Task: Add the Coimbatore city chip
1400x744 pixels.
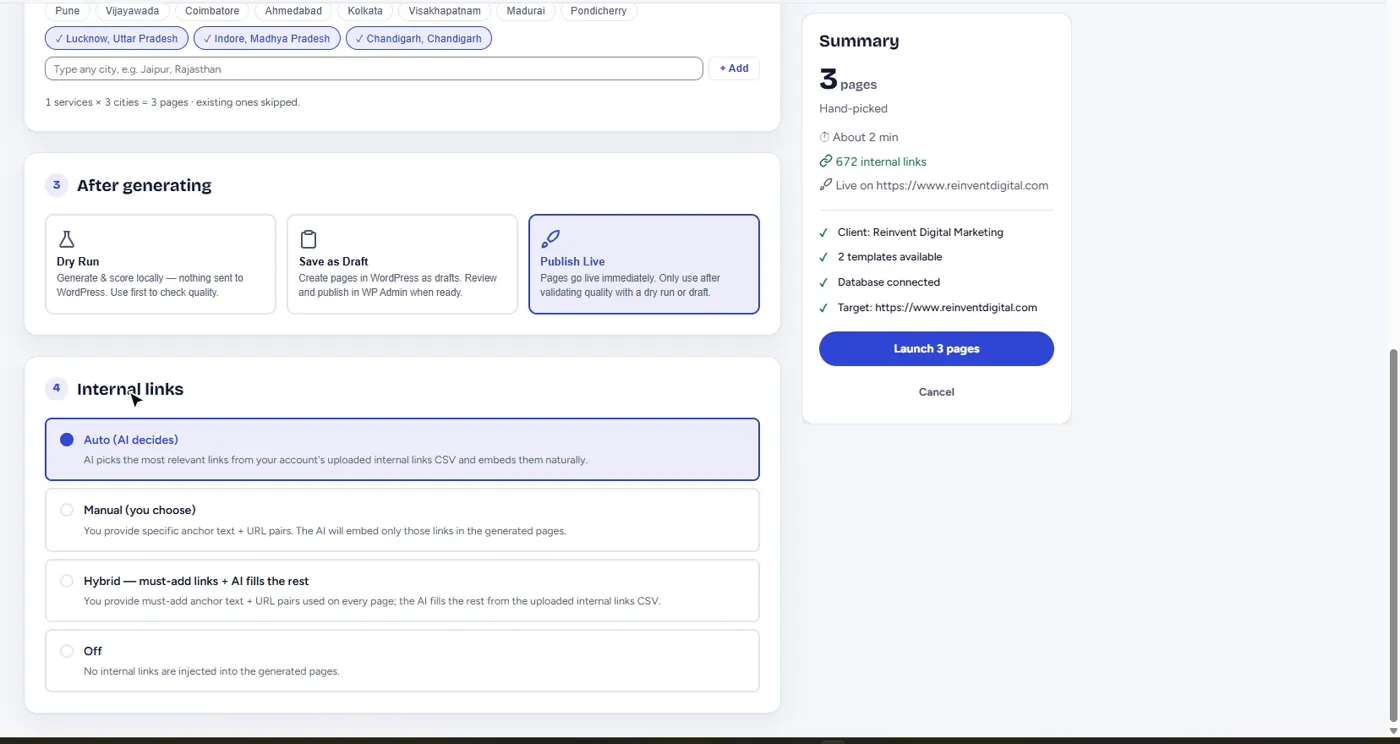Action: (x=212, y=11)
